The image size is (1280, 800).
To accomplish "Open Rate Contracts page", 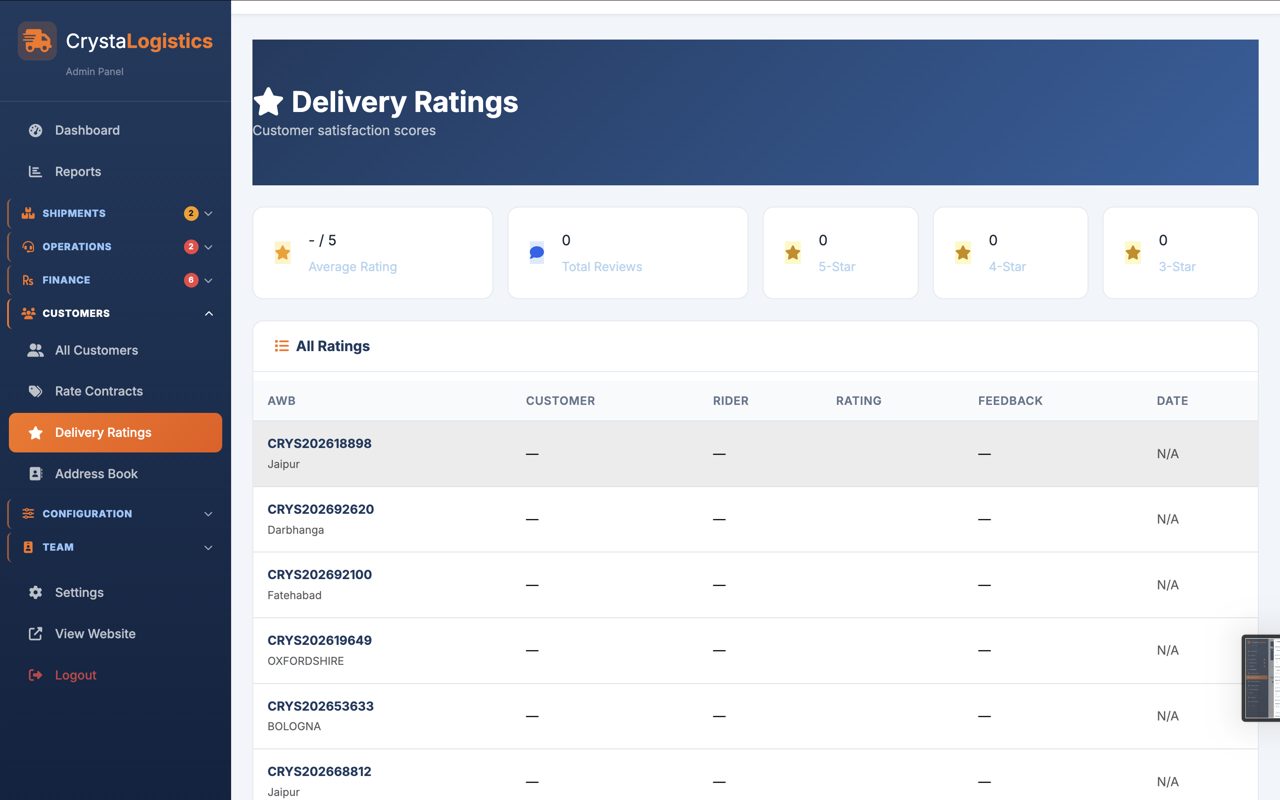I will (115, 391).
